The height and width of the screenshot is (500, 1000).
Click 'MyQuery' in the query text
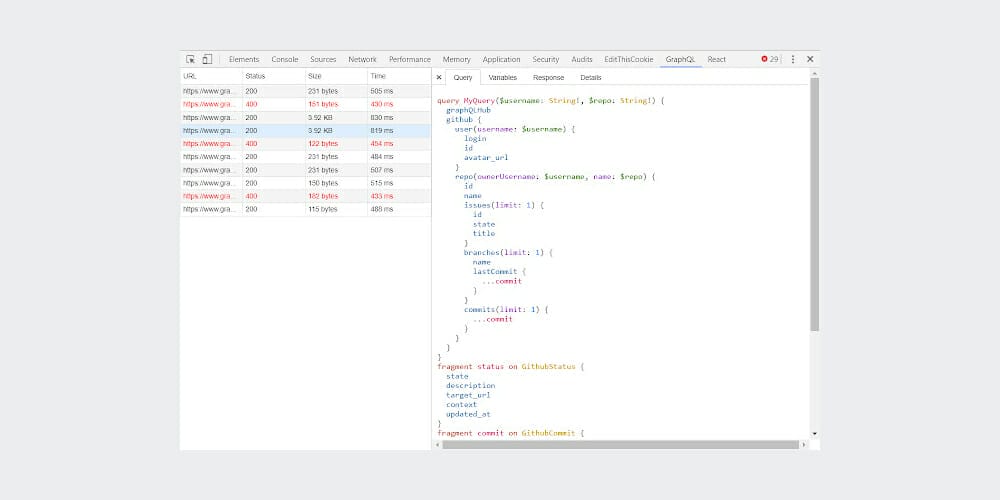[481, 101]
